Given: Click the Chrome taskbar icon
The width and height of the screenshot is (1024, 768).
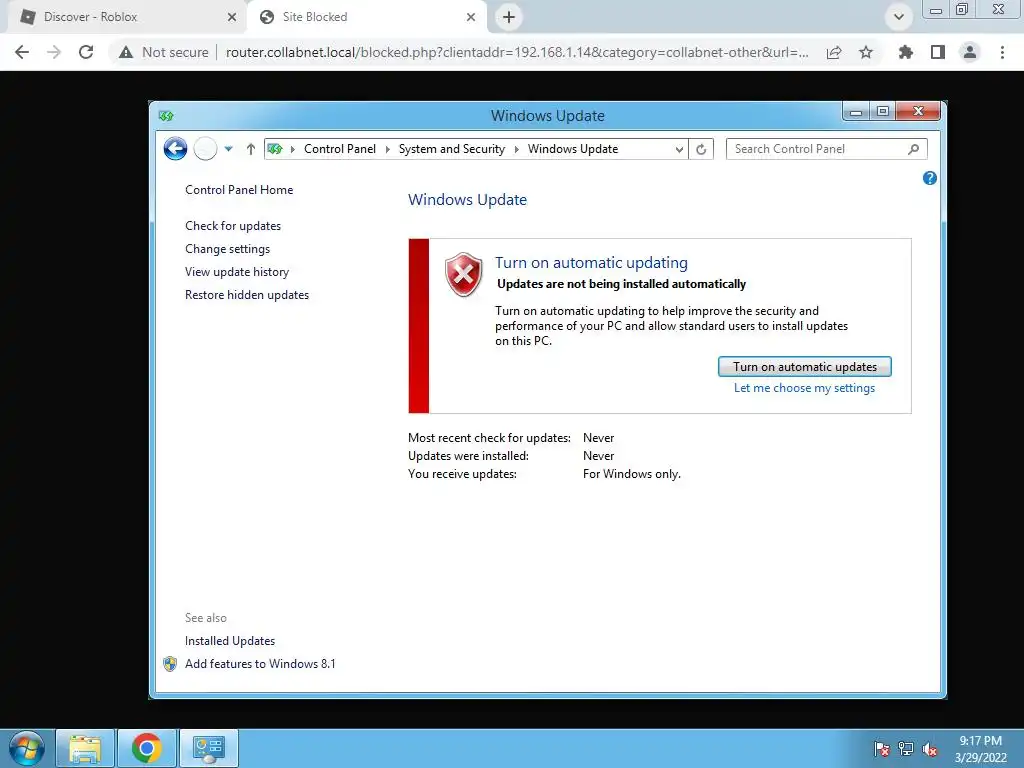Looking at the screenshot, I should [x=146, y=748].
